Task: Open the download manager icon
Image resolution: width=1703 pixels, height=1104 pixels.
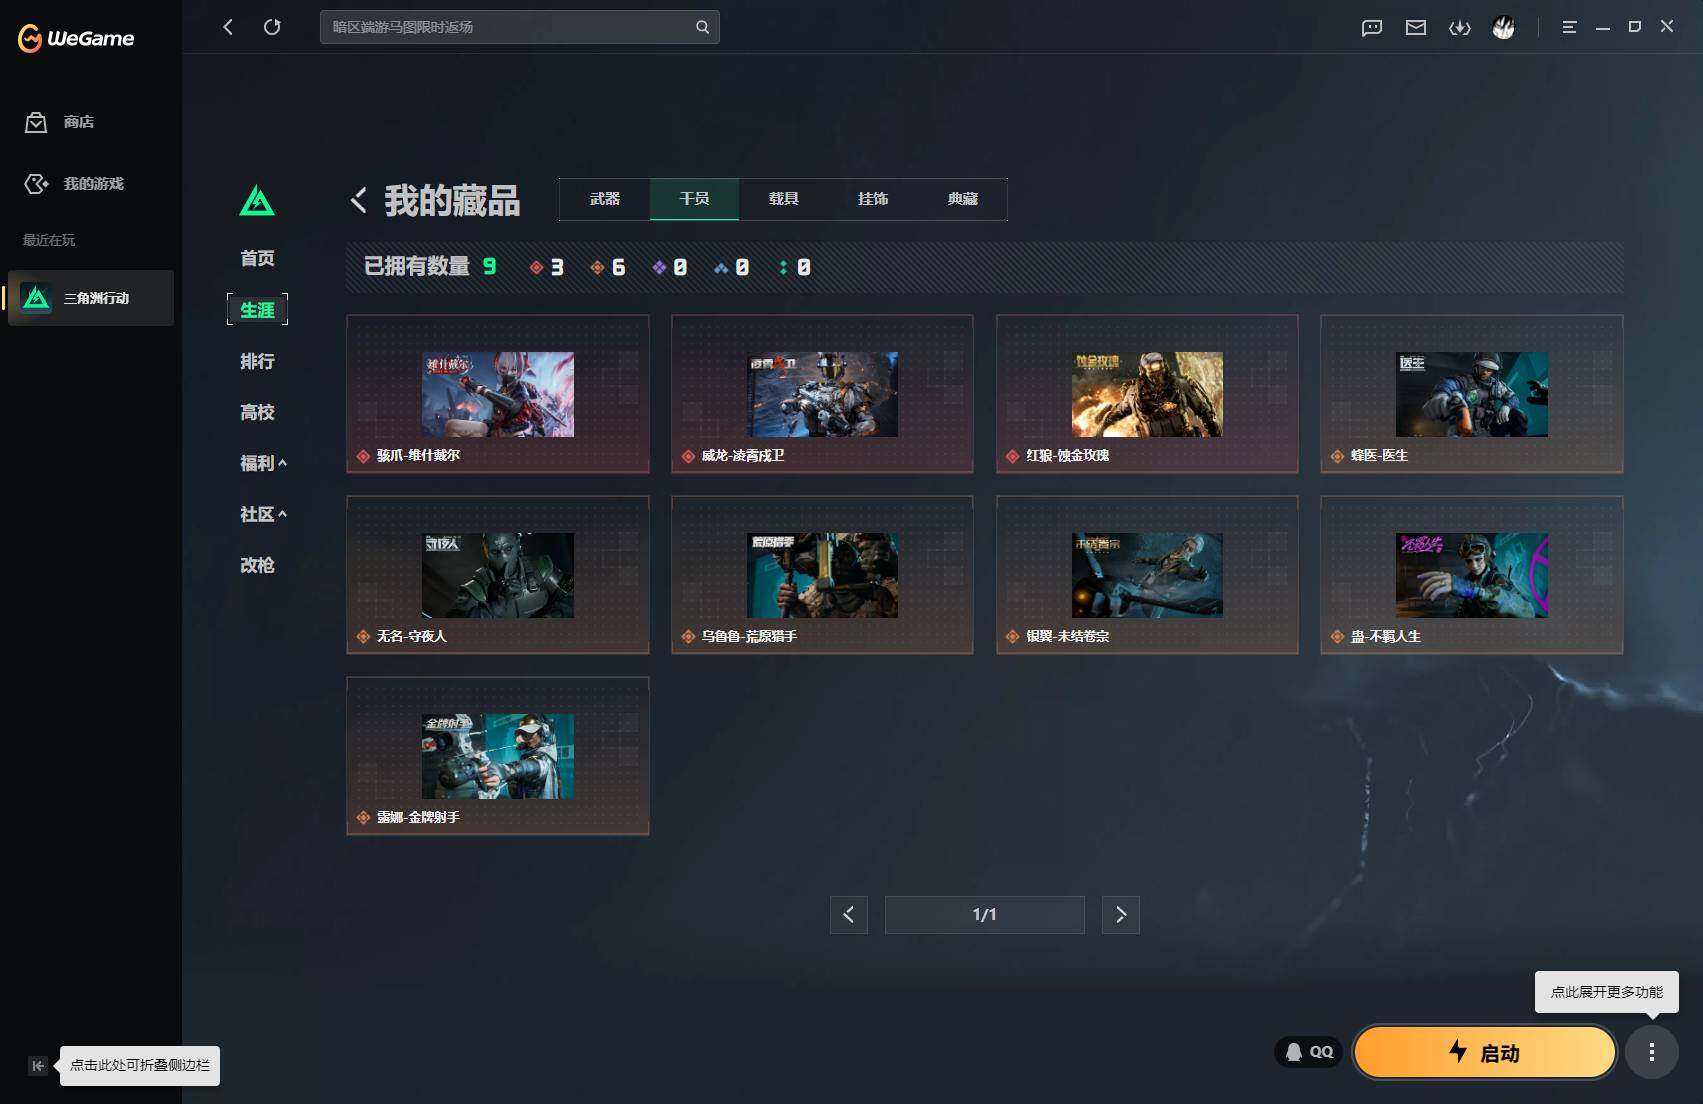Action: pyautogui.click(x=1460, y=27)
